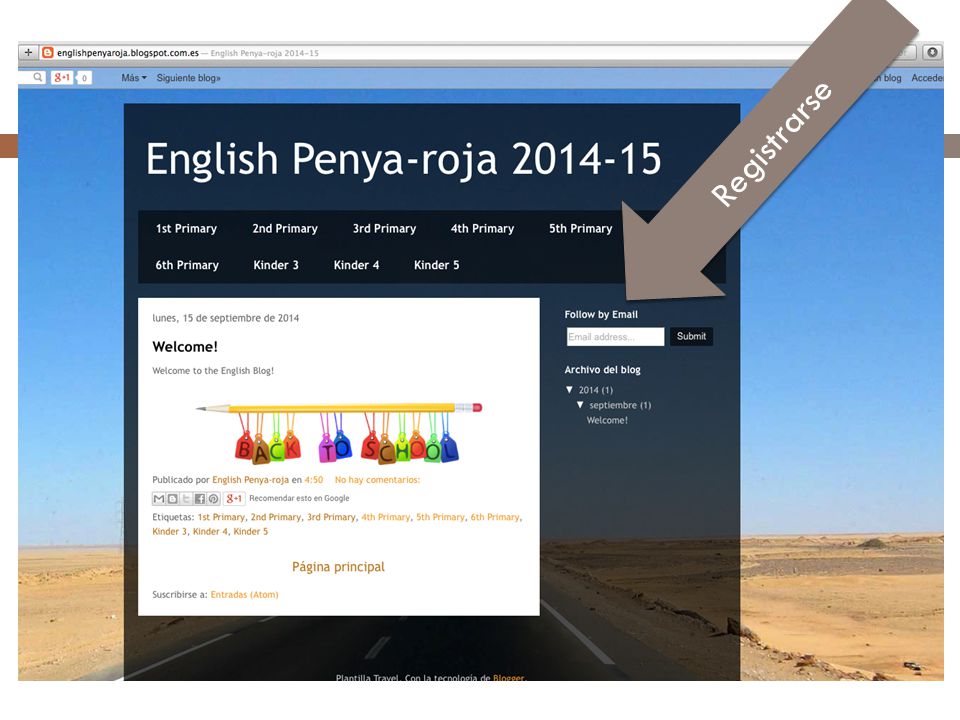Click the browser address bar URL
960x720 pixels.
[x=128, y=53]
